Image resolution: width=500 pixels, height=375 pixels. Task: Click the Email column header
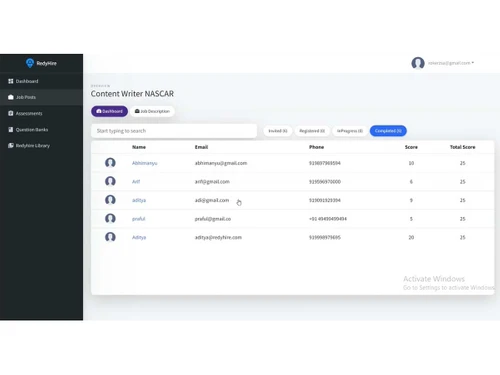(201, 147)
